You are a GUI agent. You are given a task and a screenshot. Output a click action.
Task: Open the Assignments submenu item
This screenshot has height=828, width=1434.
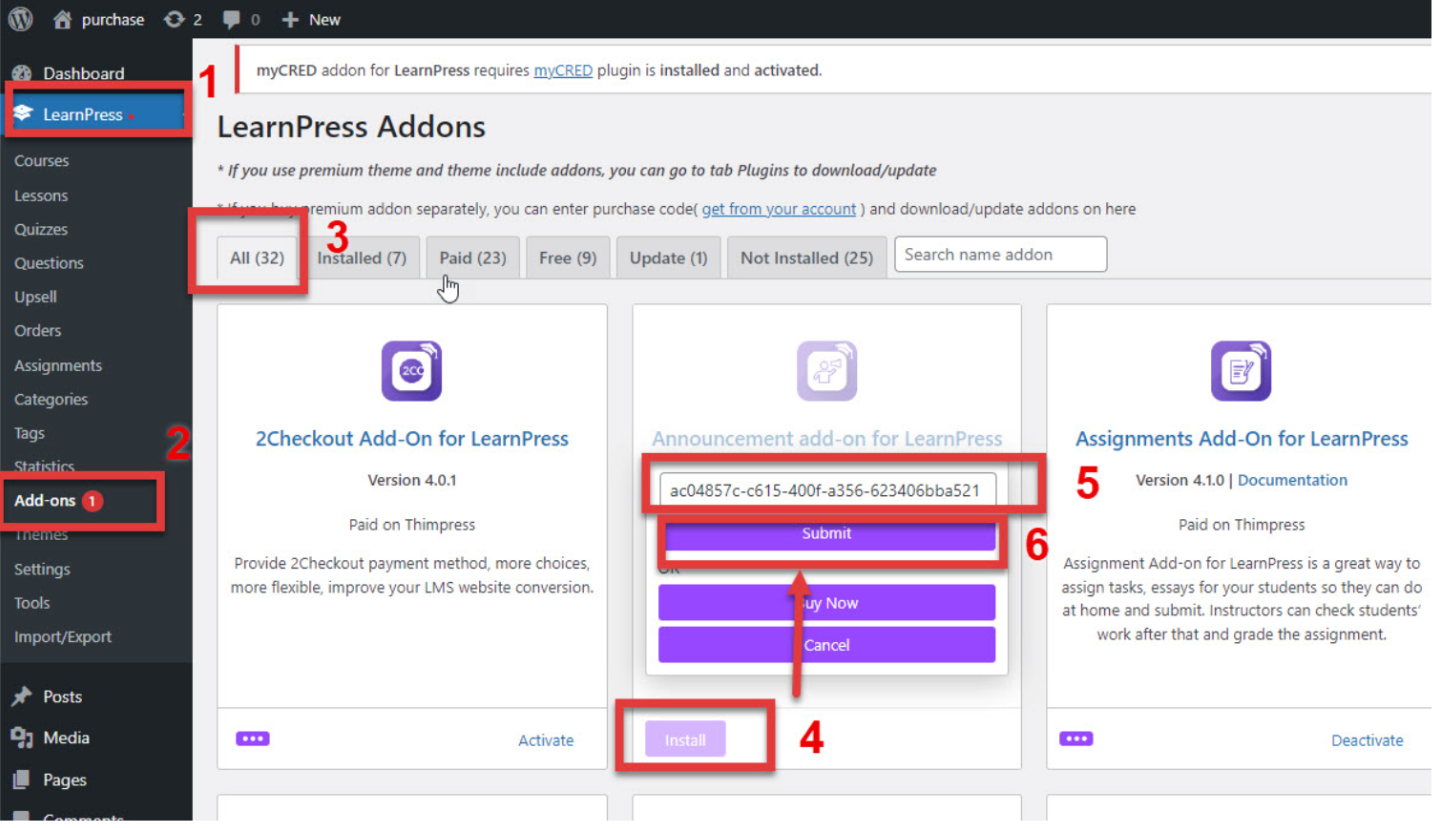click(58, 365)
